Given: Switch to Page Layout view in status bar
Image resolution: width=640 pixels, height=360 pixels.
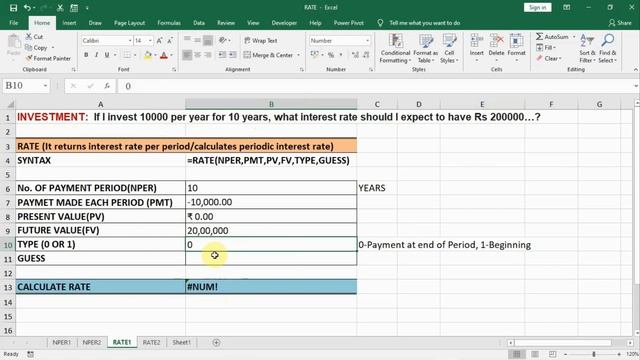Looking at the screenshot, I should pyautogui.click(x=535, y=354).
